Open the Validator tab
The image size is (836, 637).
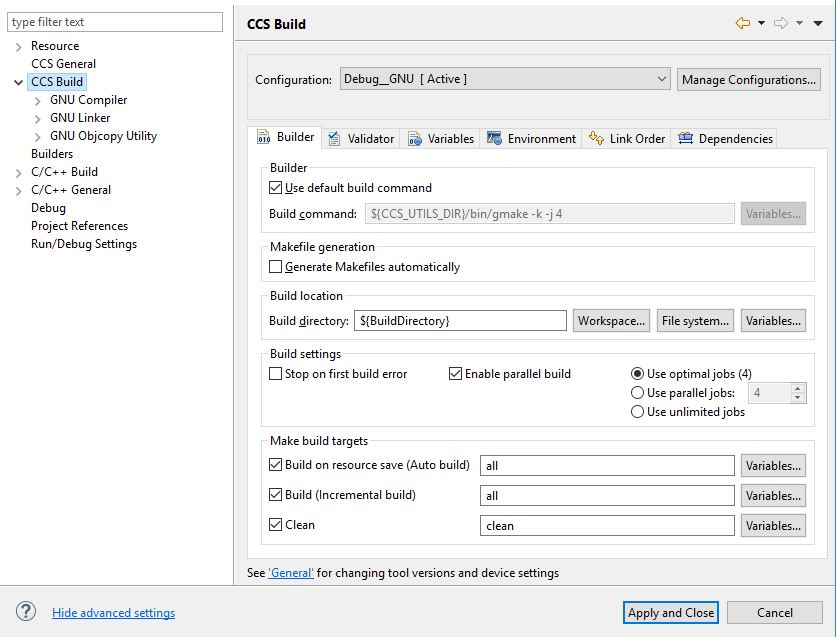pos(361,139)
